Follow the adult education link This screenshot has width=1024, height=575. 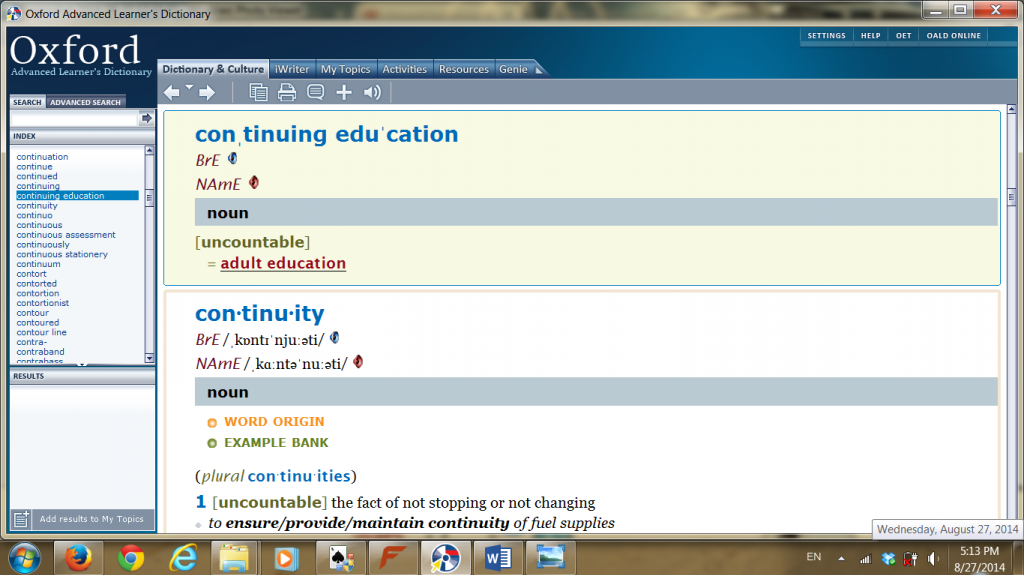click(283, 263)
